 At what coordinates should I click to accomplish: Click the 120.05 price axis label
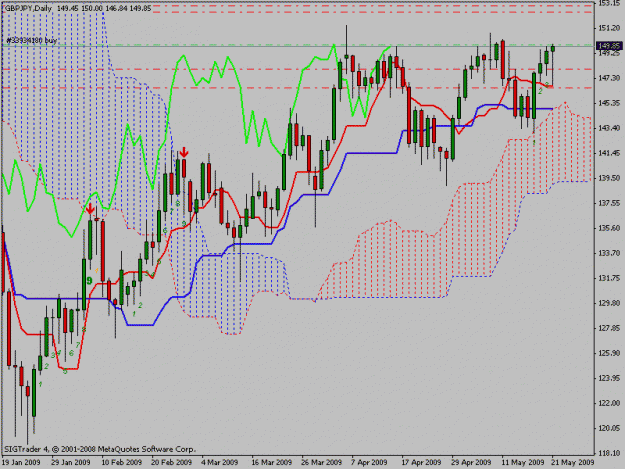609,428
